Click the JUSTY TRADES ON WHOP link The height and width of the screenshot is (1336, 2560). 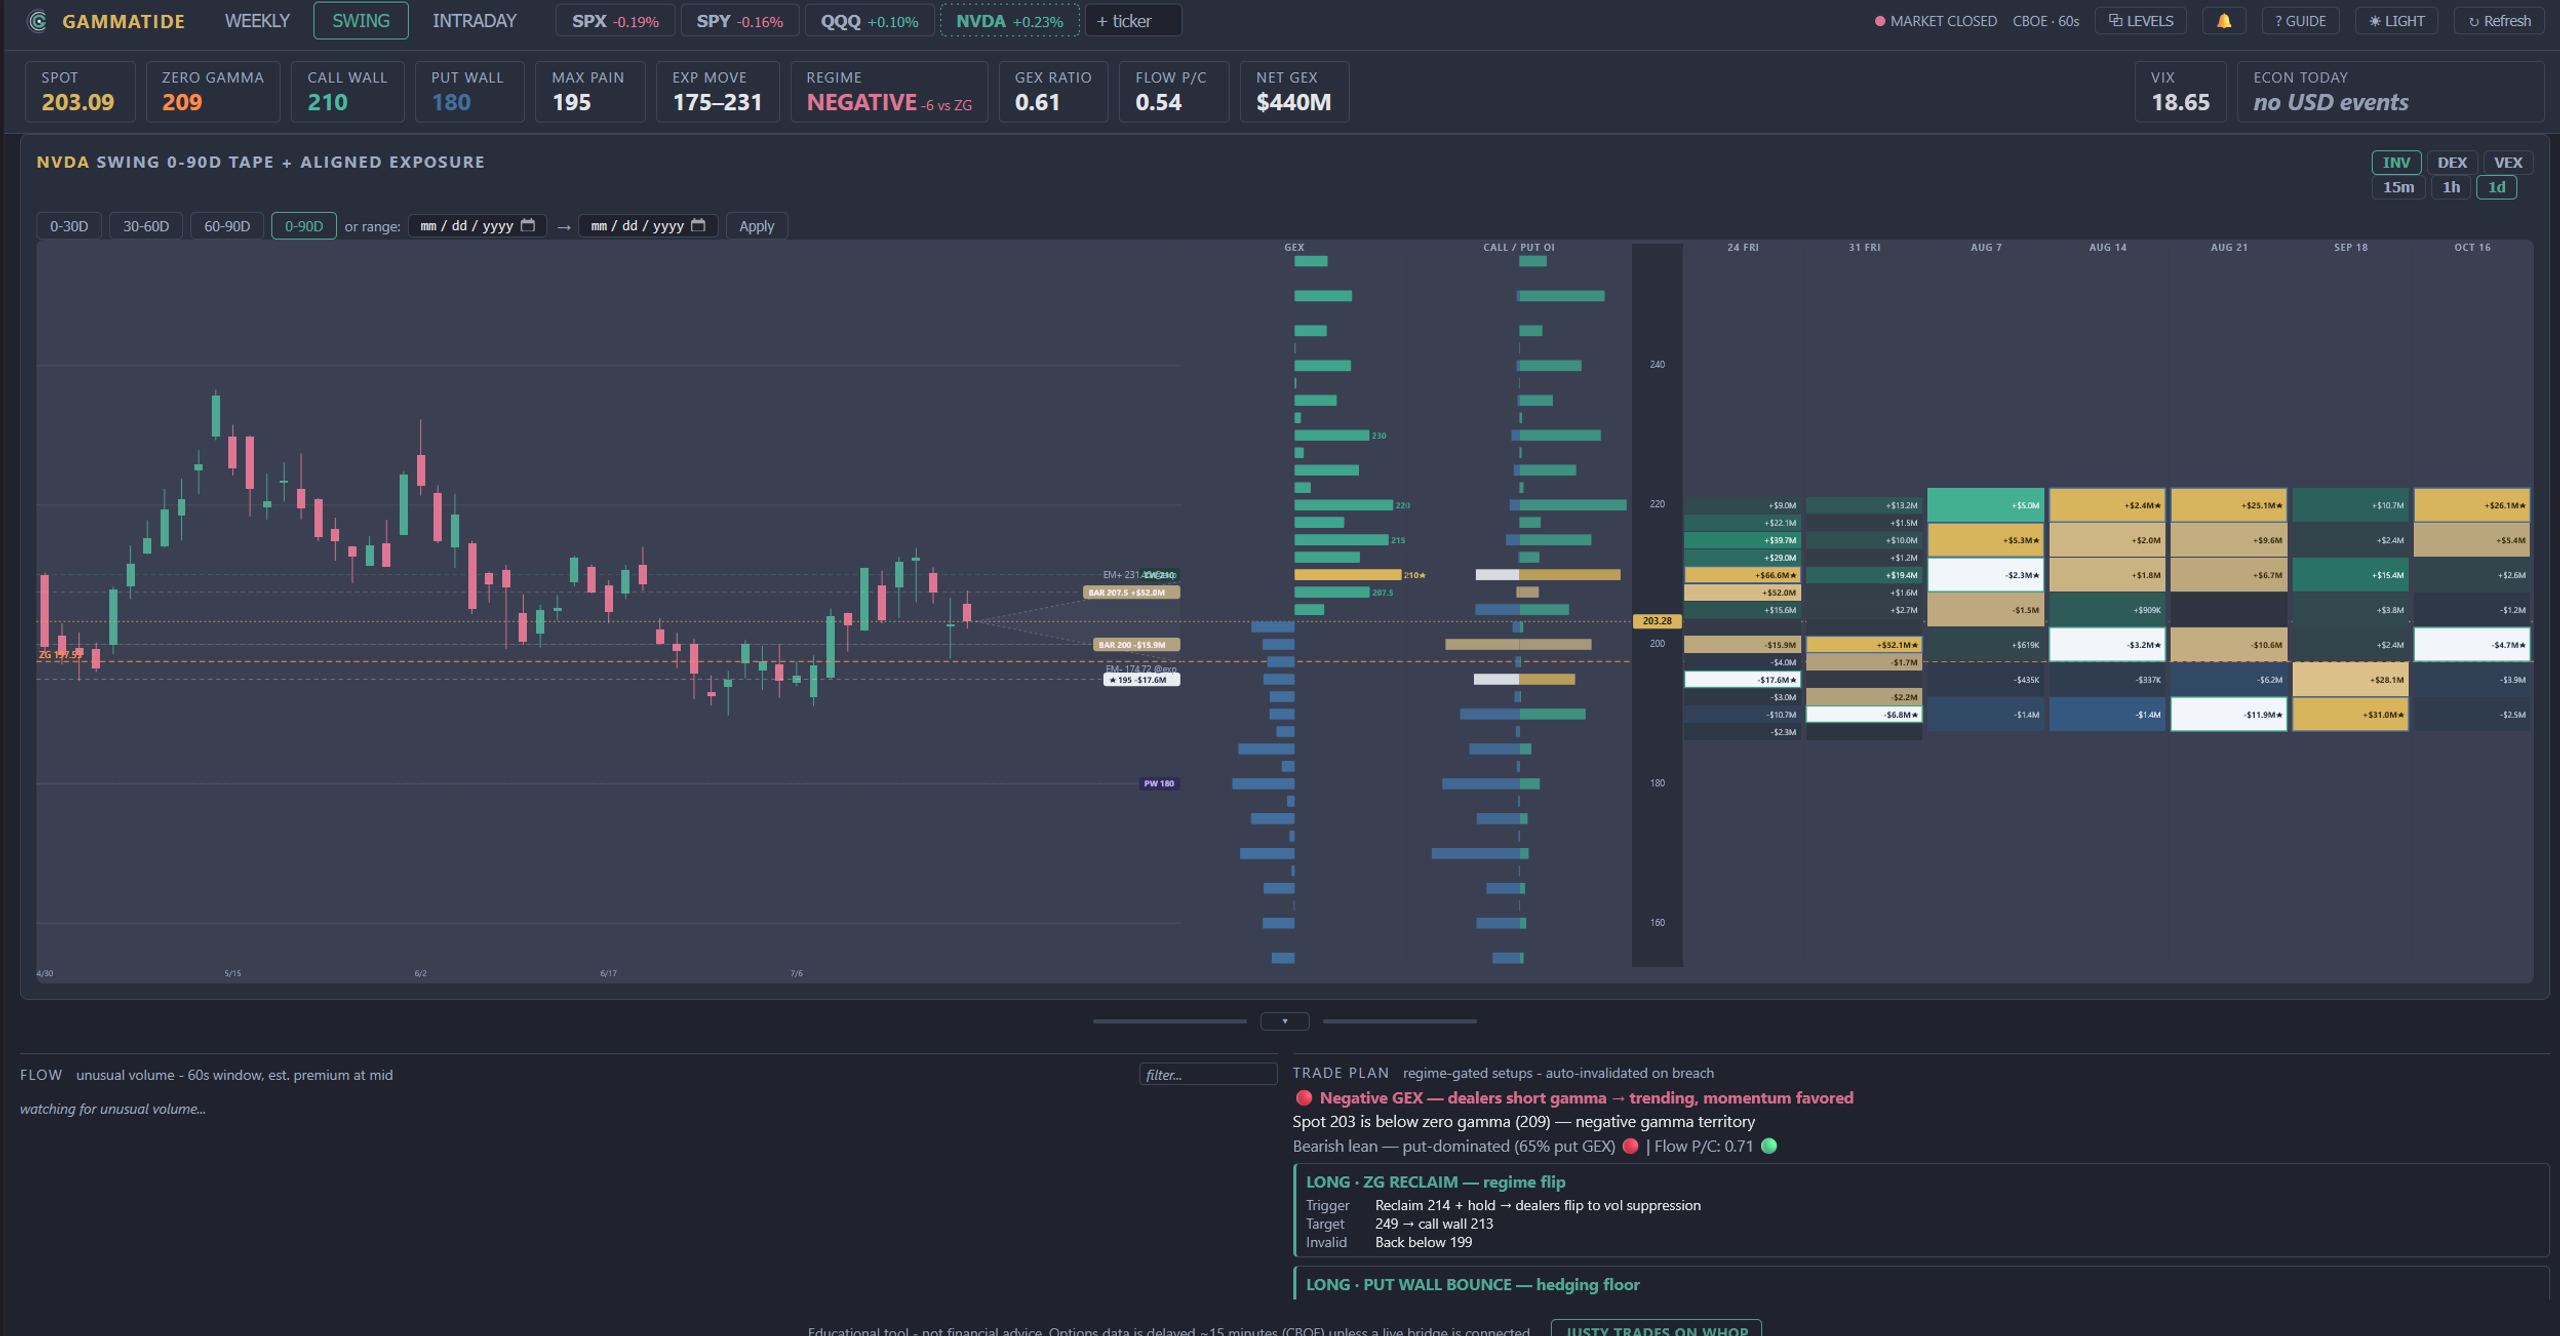(1656, 1329)
